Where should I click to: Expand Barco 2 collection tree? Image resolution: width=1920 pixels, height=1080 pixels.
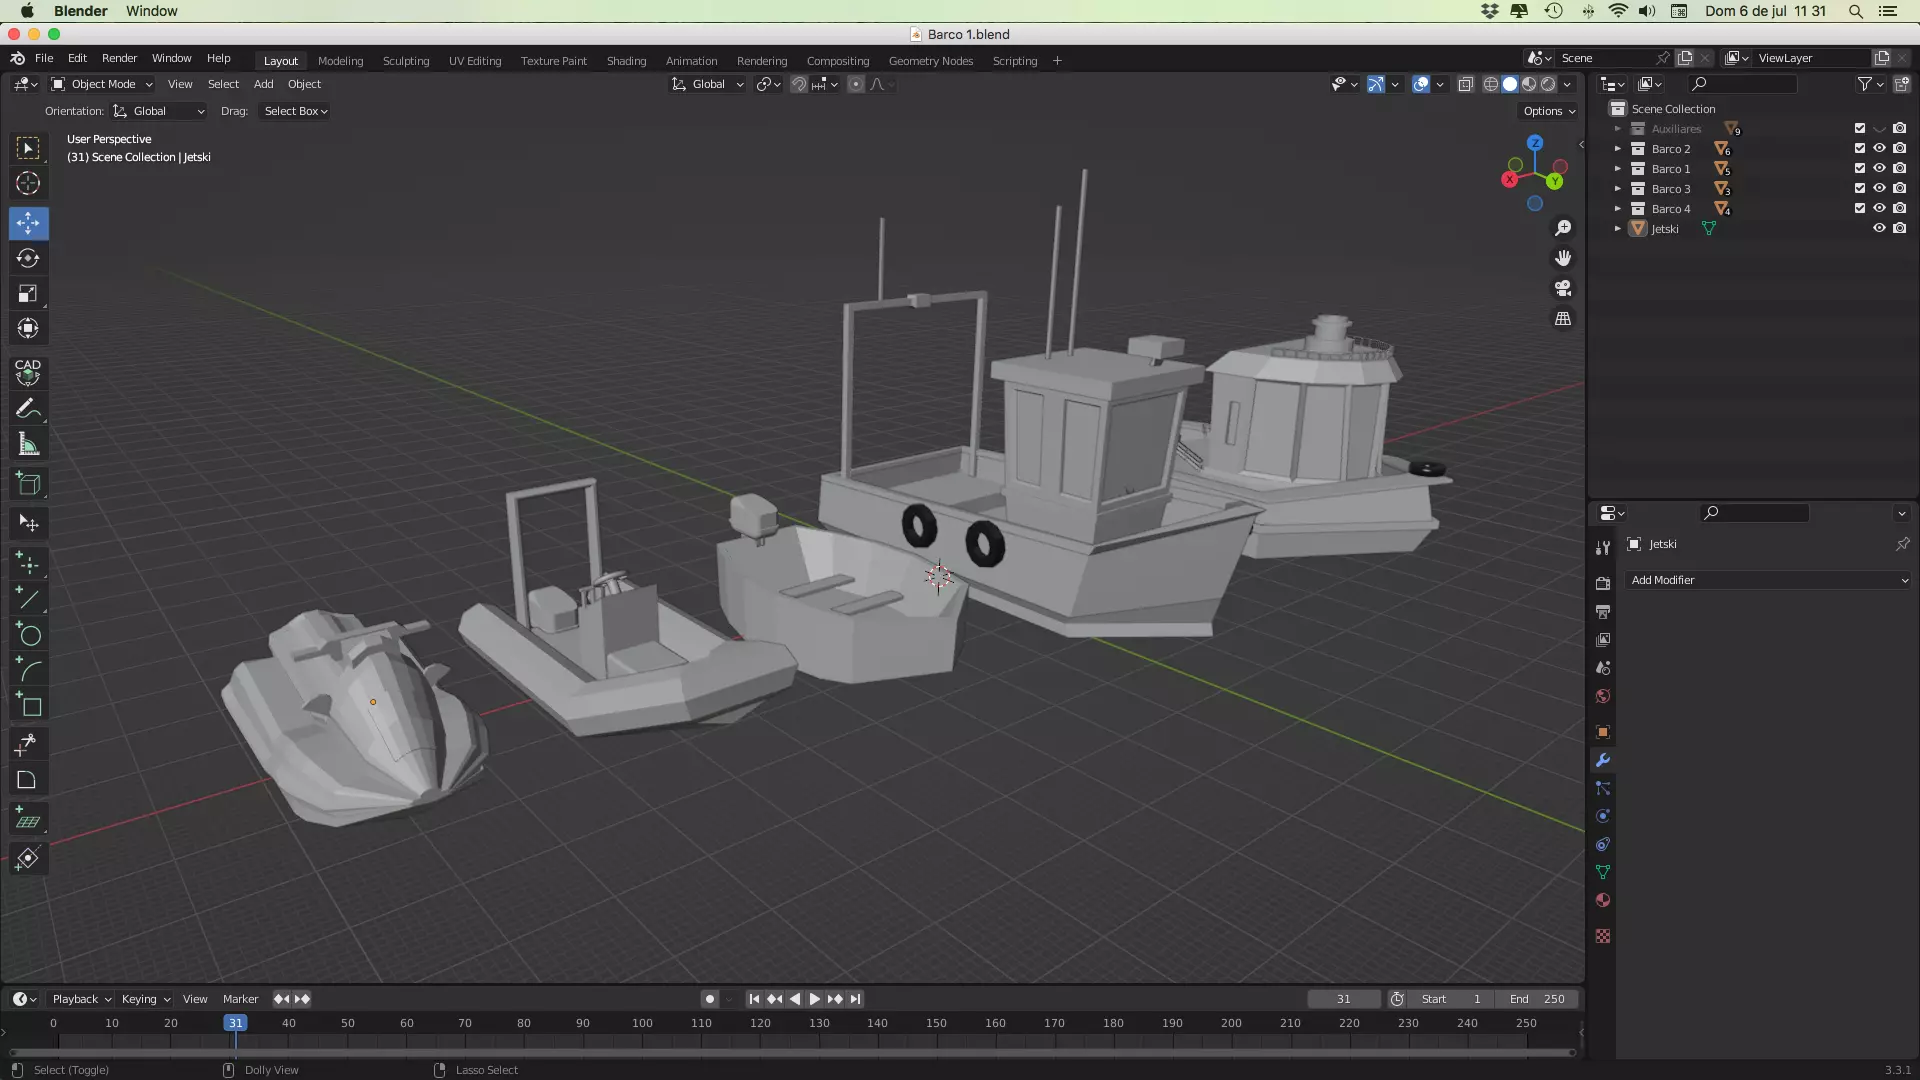tap(1618, 148)
